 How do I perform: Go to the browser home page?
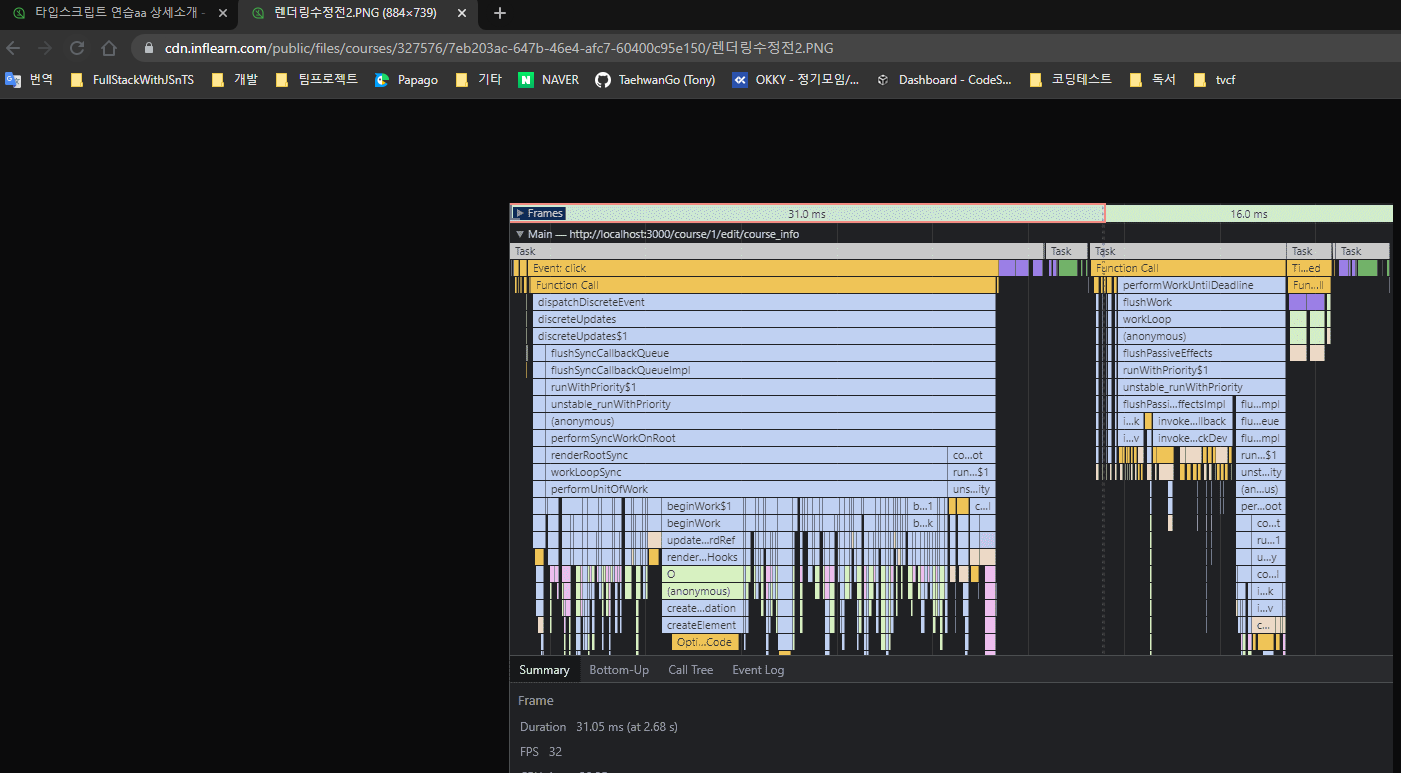109,48
